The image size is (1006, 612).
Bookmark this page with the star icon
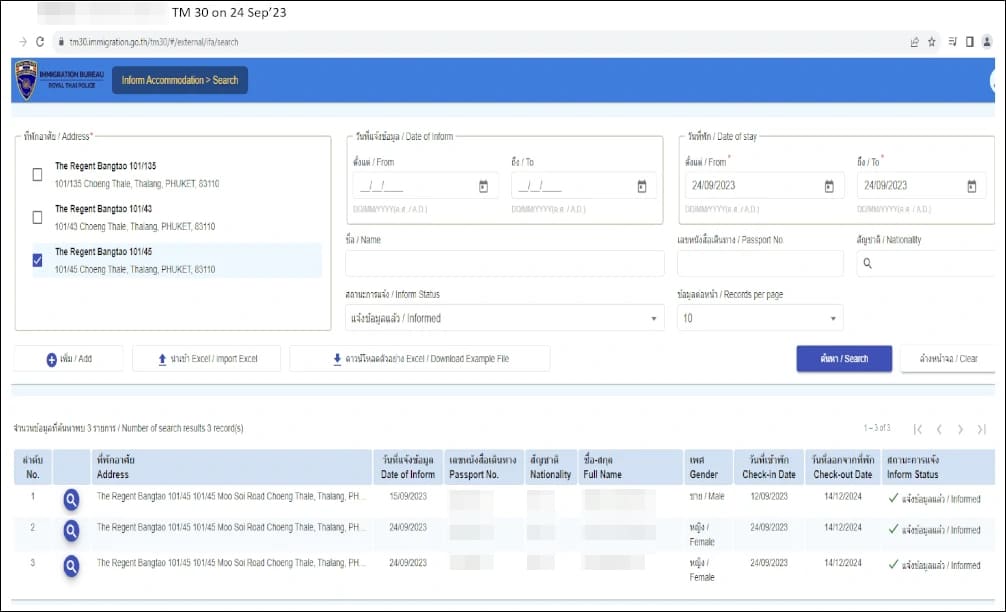click(932, 42)
